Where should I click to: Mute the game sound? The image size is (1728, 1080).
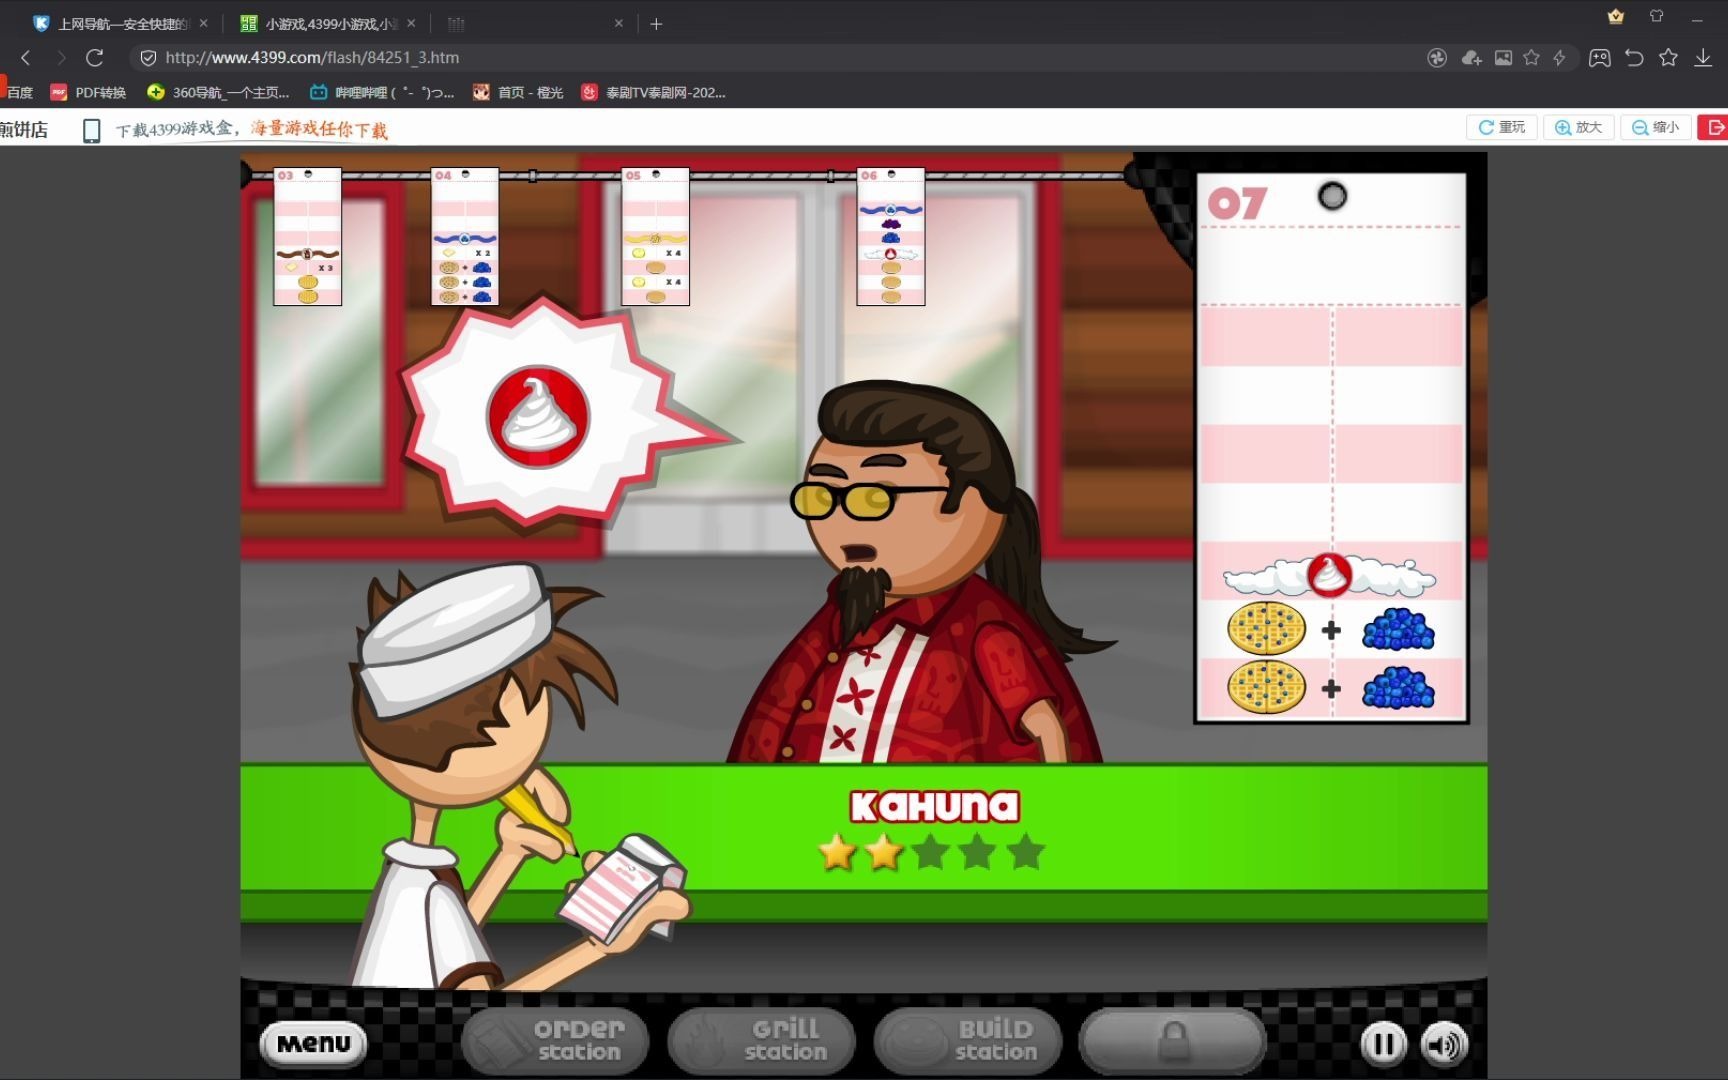click(x=1444, y=1045)
